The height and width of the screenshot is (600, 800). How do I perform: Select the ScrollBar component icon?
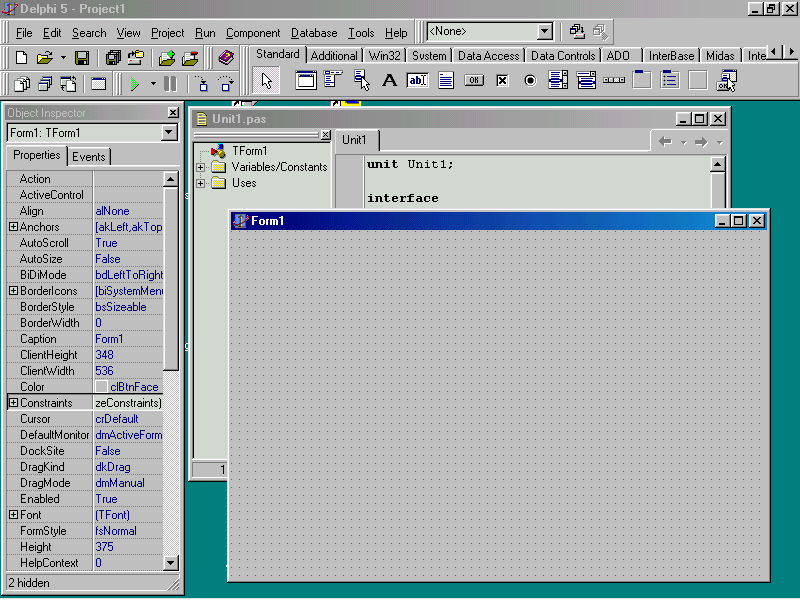614,80
